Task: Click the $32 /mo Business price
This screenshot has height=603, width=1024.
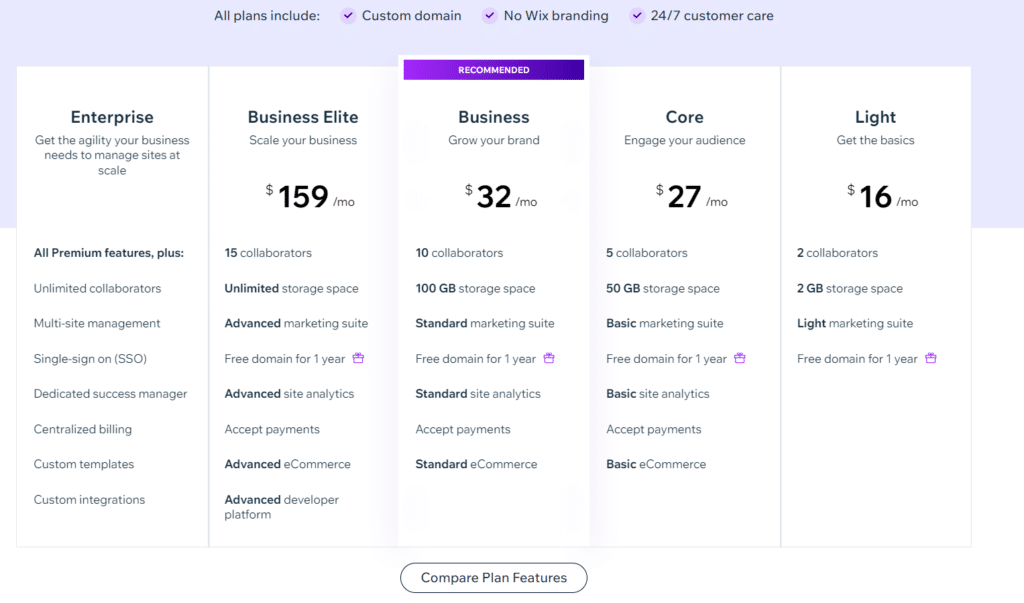Action: [495, 197]
